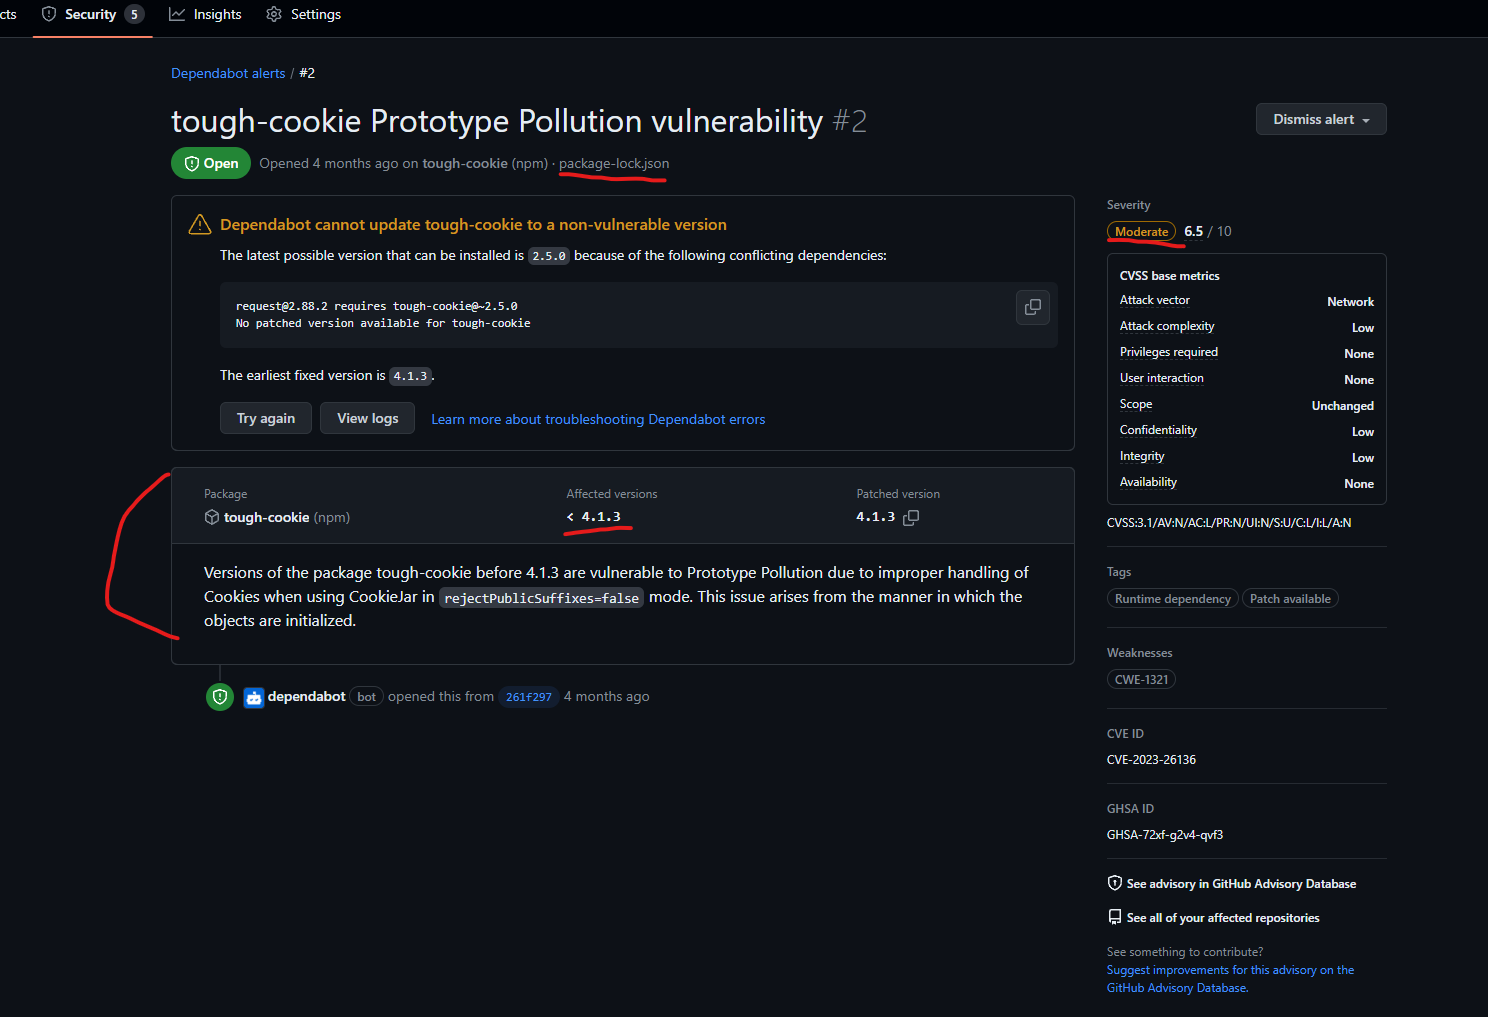Click the affected versions < 4.1.3 value
Viewport: 1488px width, 1017px height.
pos(594,517)
